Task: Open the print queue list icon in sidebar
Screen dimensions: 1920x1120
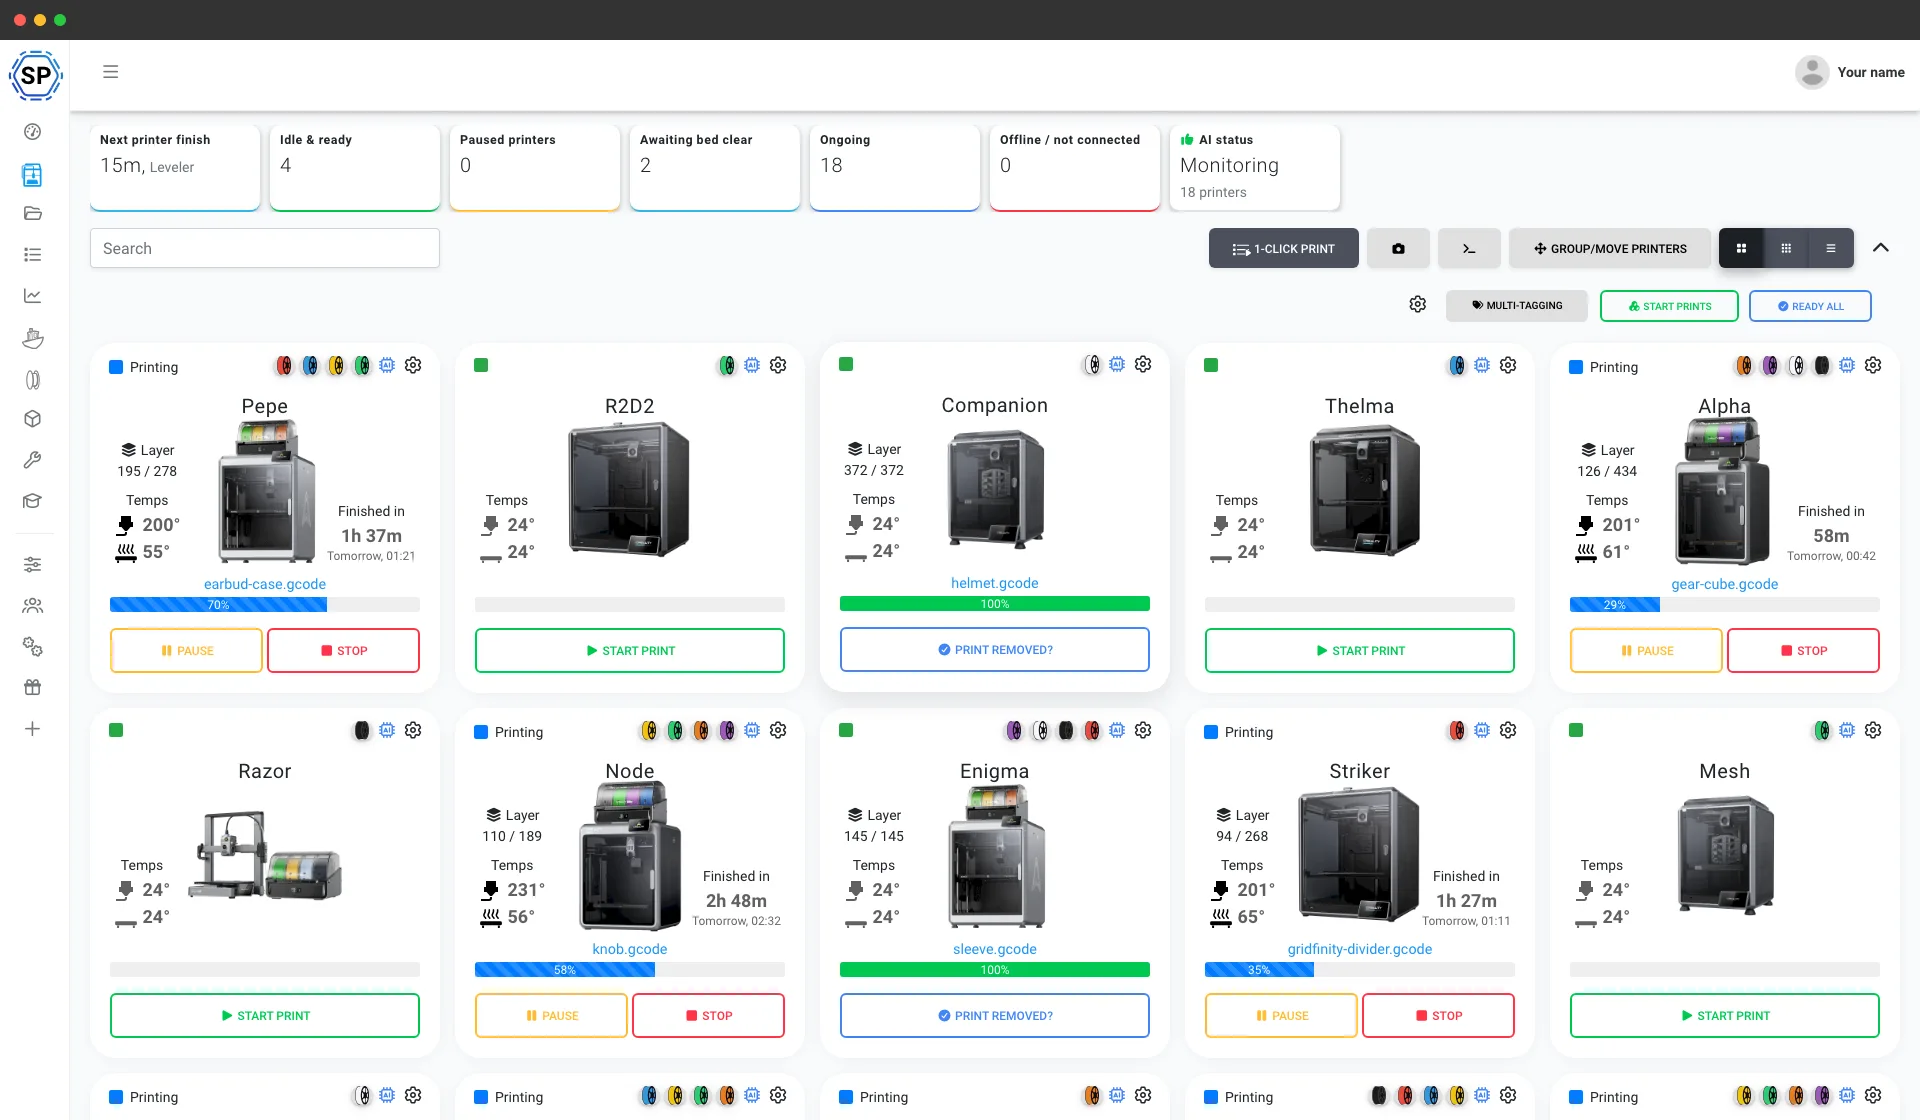Action: tap(33, 255)
